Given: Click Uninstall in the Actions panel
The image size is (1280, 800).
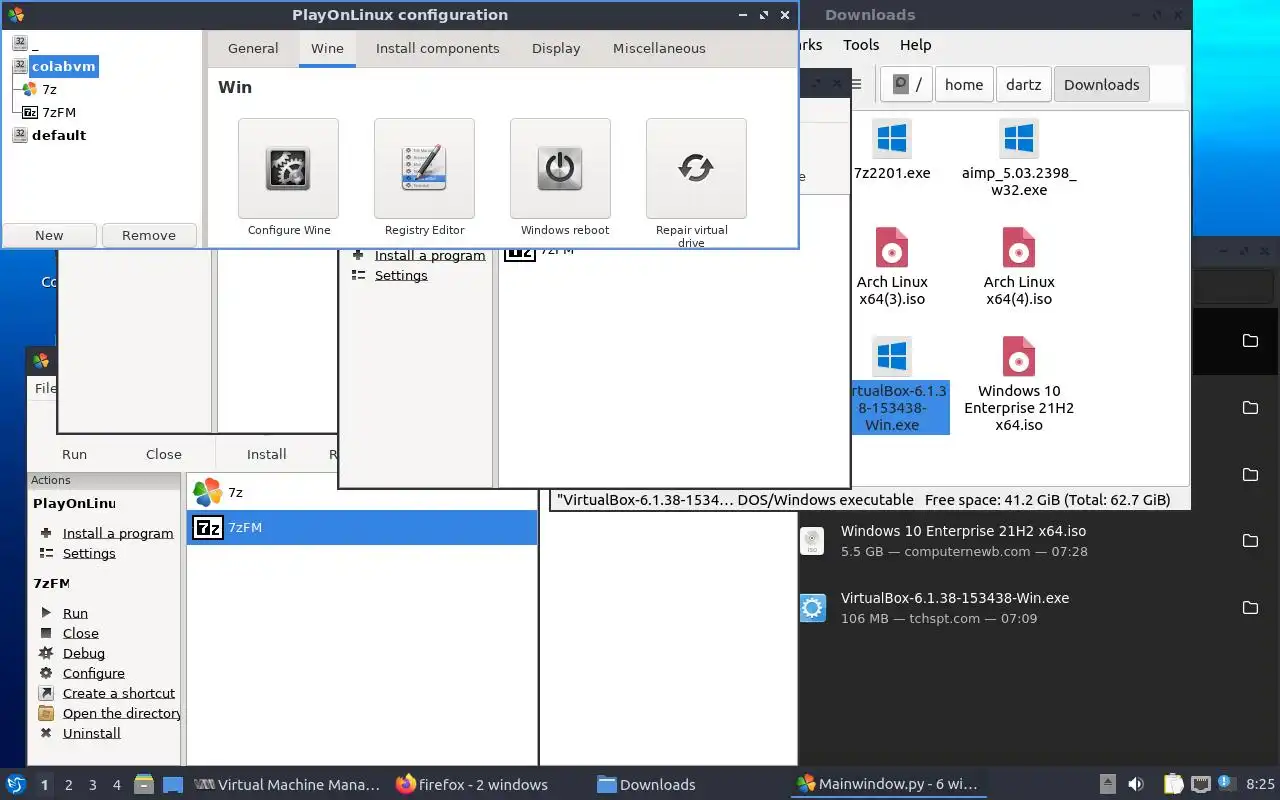Looking at the screenshot, I should coord(91,733).
